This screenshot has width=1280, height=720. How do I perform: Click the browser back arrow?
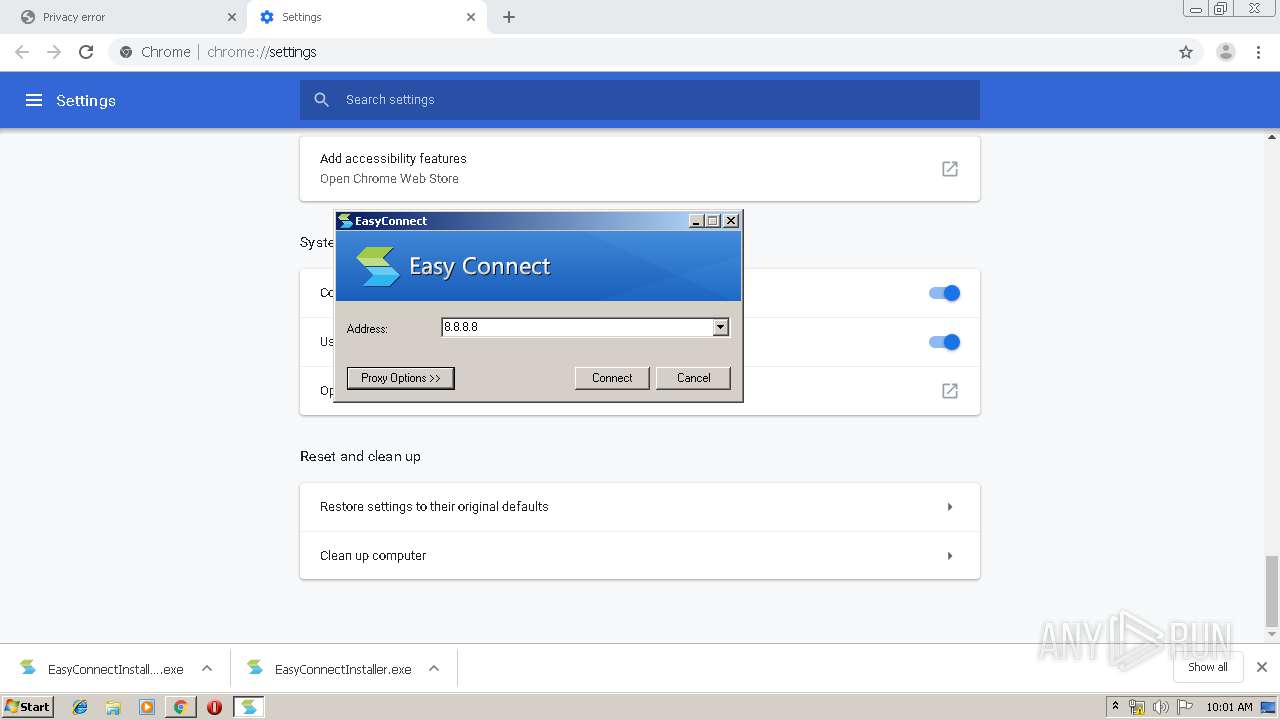pyautogui.click(x=22, y=52)
